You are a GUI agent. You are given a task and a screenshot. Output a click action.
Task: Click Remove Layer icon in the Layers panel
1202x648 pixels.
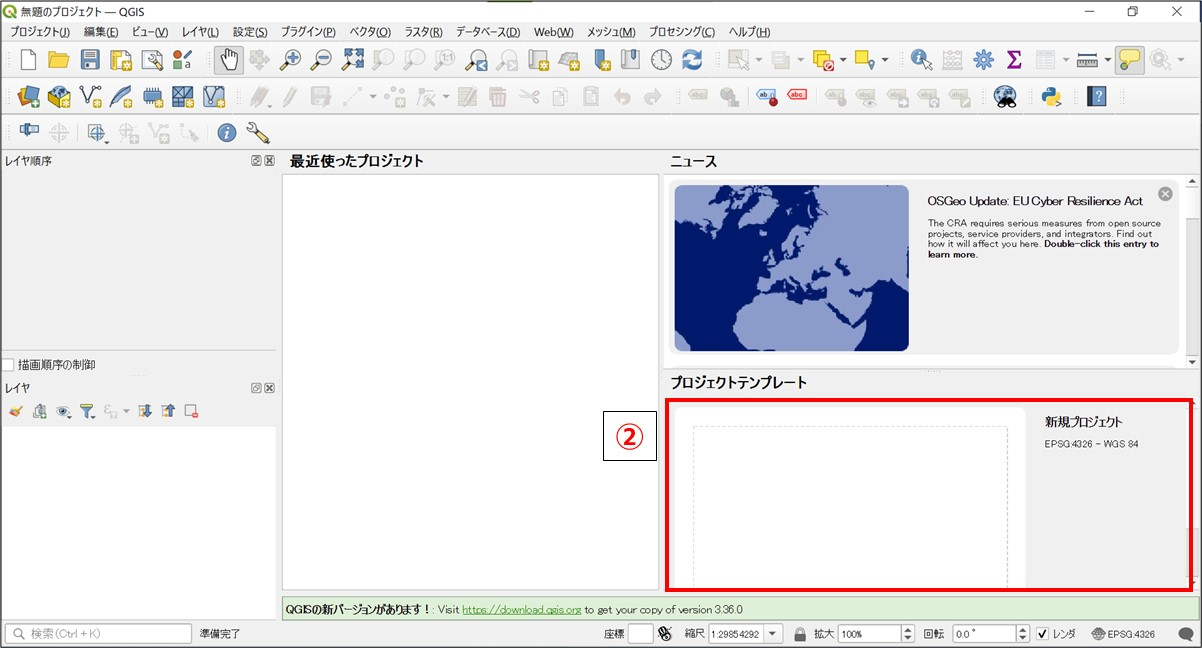tap(191, 411)
